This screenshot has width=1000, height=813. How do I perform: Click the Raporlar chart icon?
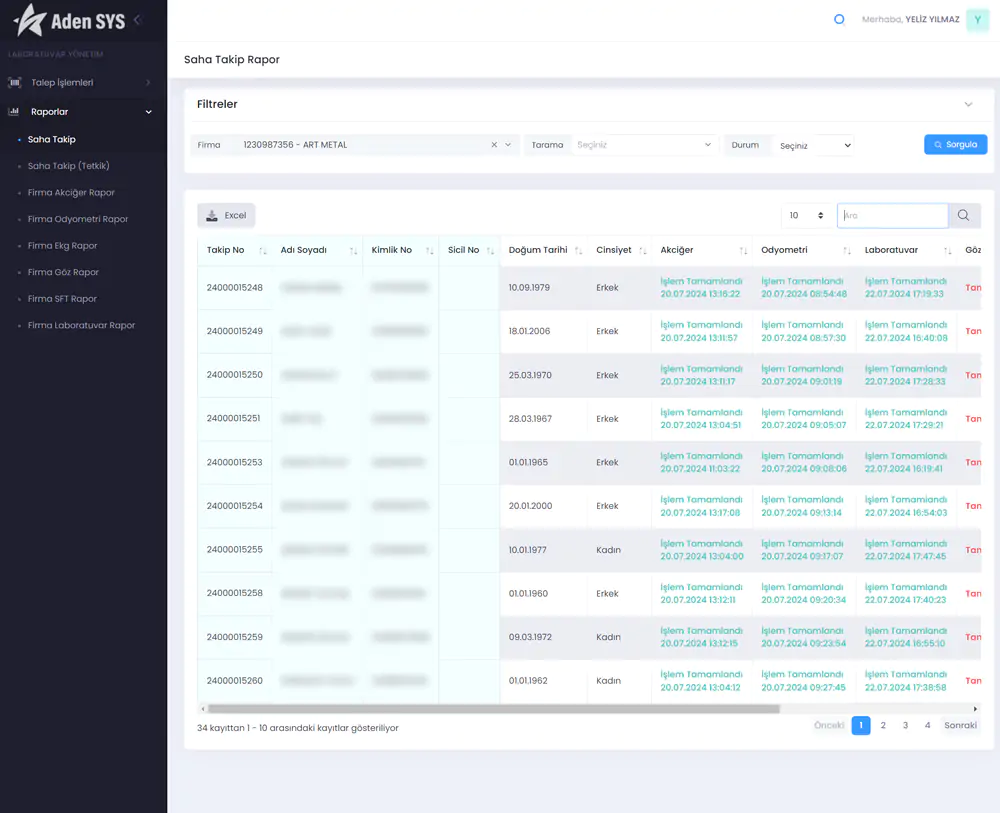tap(13, 112)
